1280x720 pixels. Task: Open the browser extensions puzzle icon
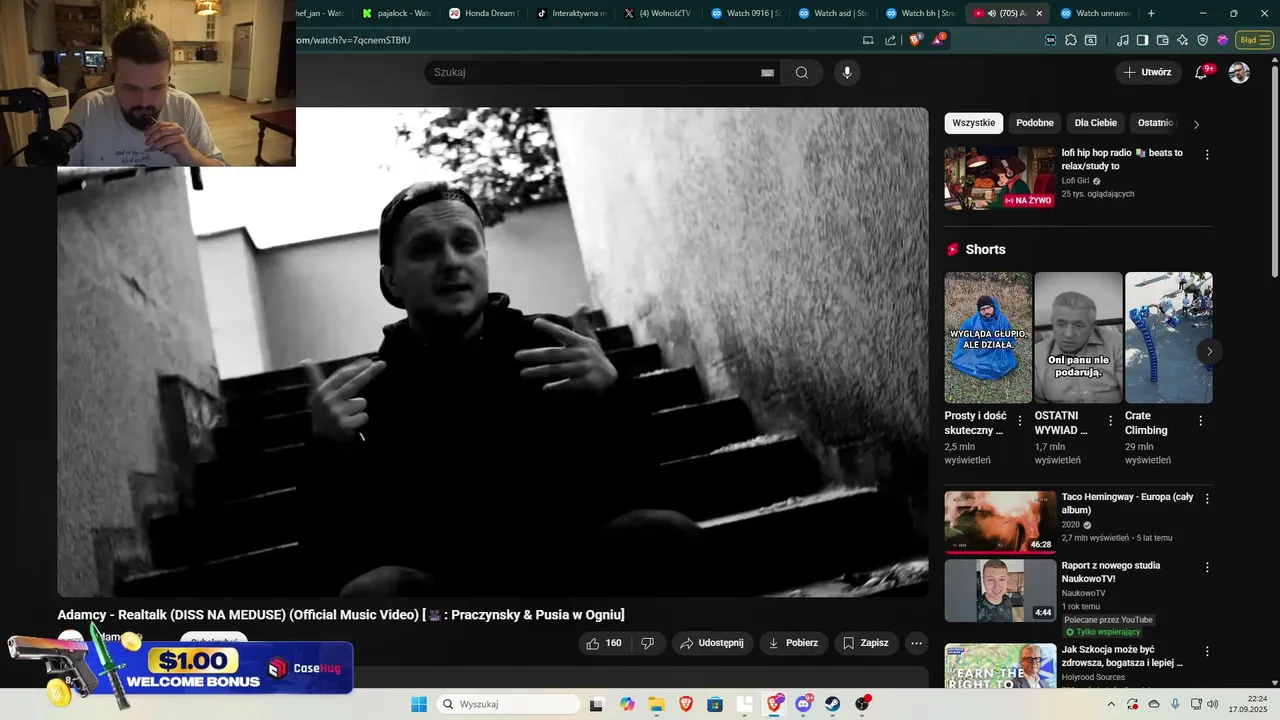click(x=1071, y=40)
